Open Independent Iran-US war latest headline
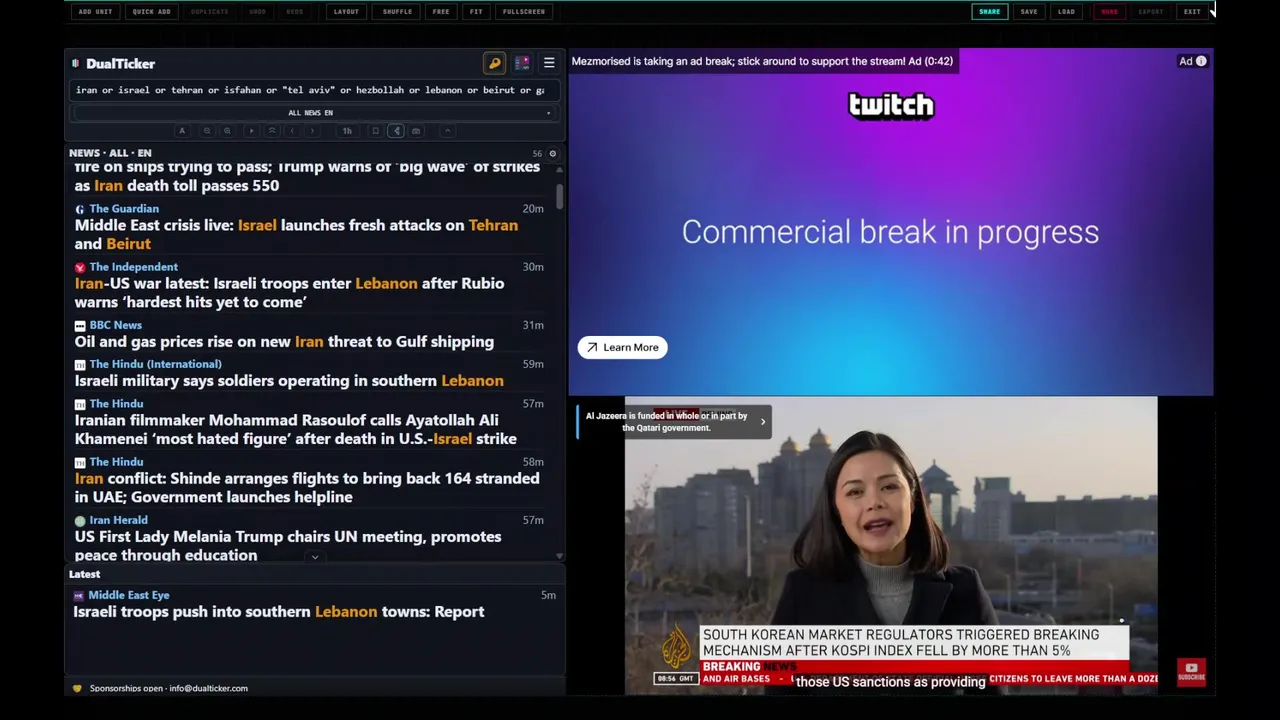1280x720 pixels. (x=290, y=292)
